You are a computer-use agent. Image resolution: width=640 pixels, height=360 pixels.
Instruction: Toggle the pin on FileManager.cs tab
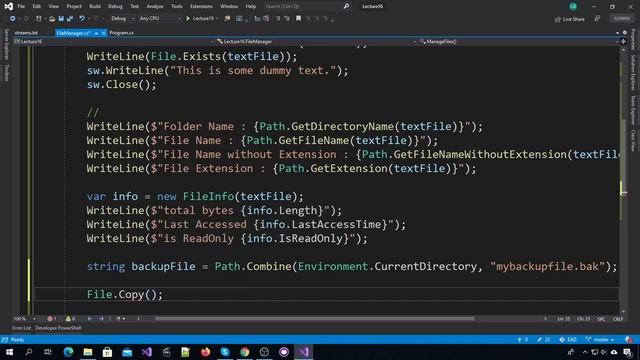[96, 33]
